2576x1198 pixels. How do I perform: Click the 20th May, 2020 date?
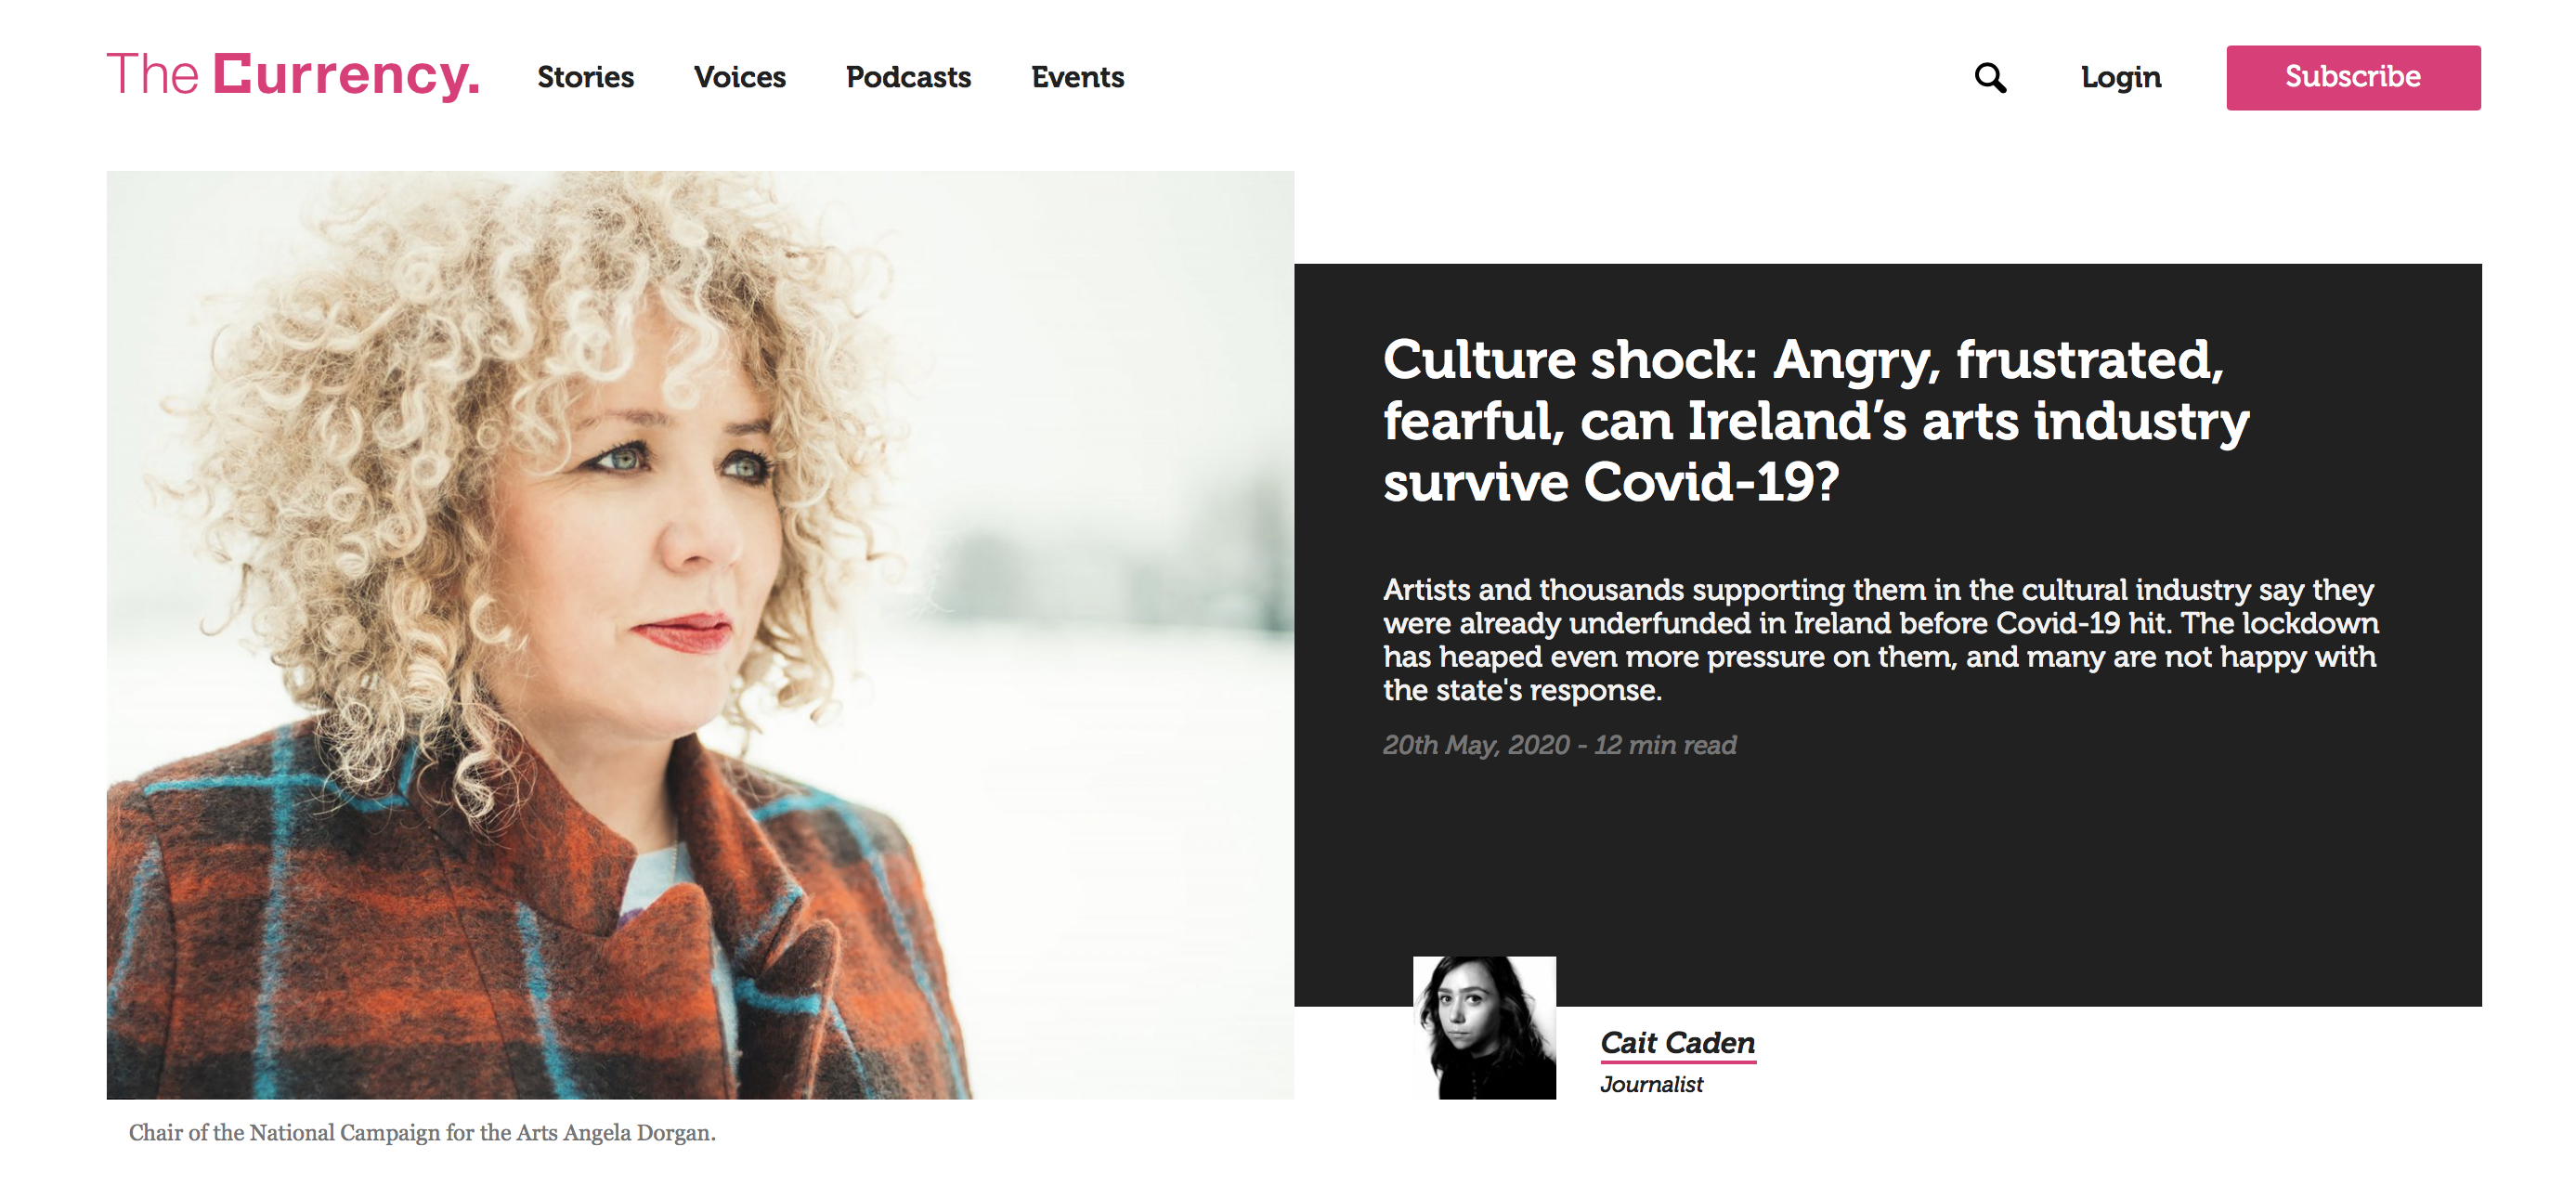click(1476, 745)
